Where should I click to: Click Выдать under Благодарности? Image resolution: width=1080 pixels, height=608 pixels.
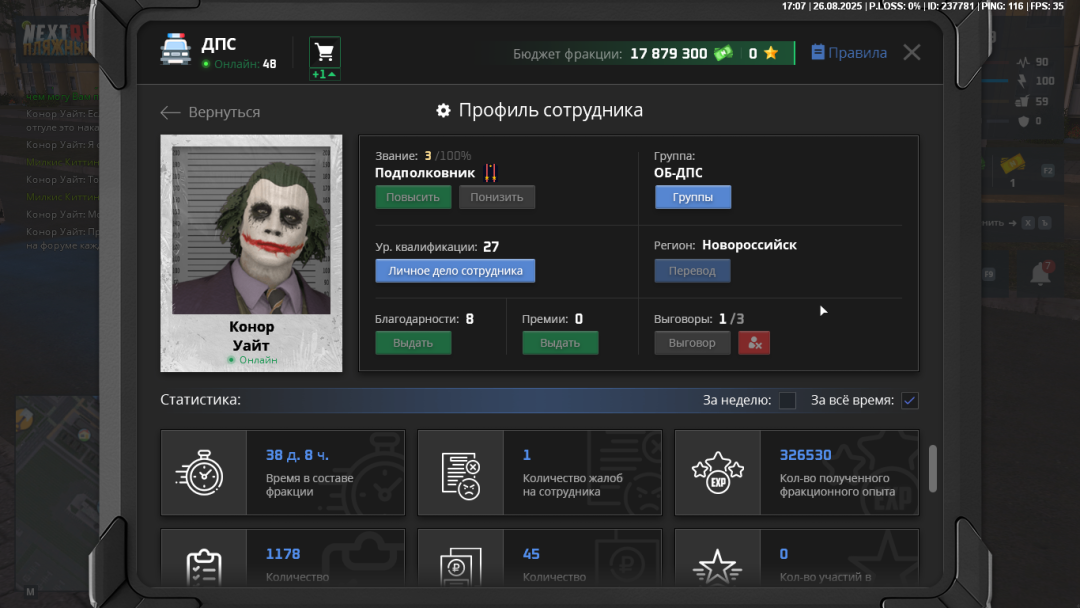click(x=413, y=343)
